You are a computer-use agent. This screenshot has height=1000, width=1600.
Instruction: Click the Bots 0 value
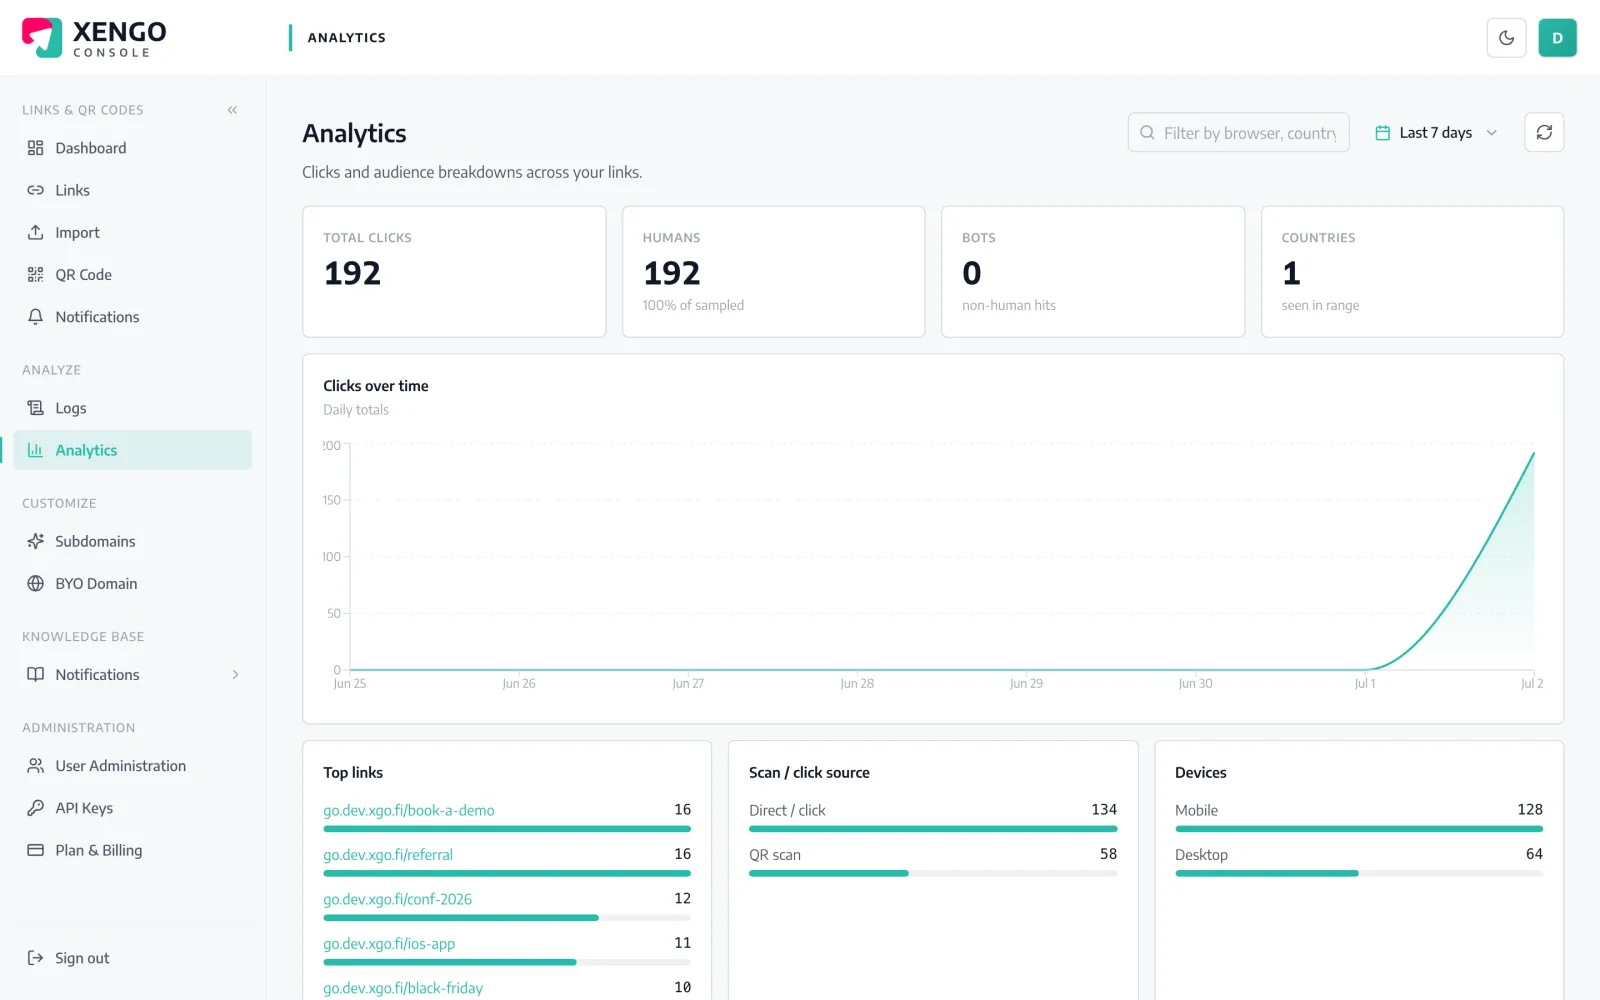point(972,273)
